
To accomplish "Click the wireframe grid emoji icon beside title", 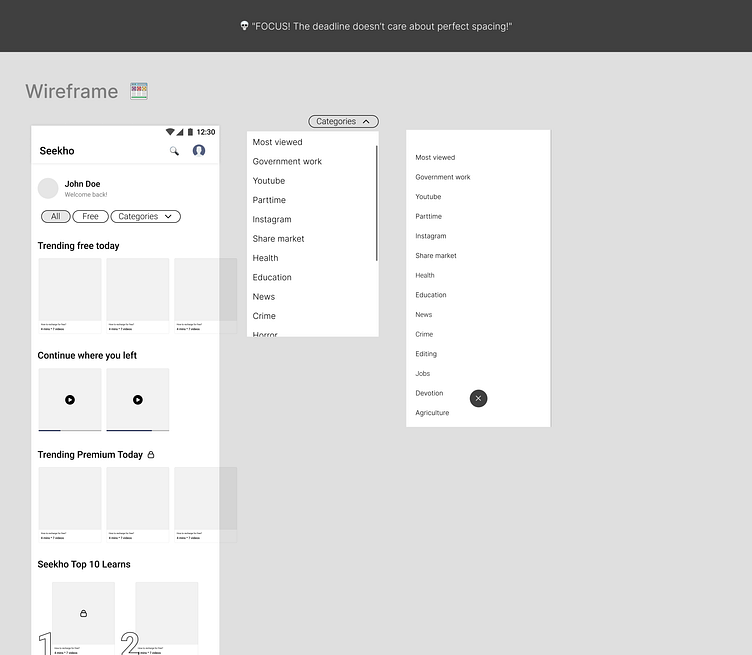I will click(139, 91).
